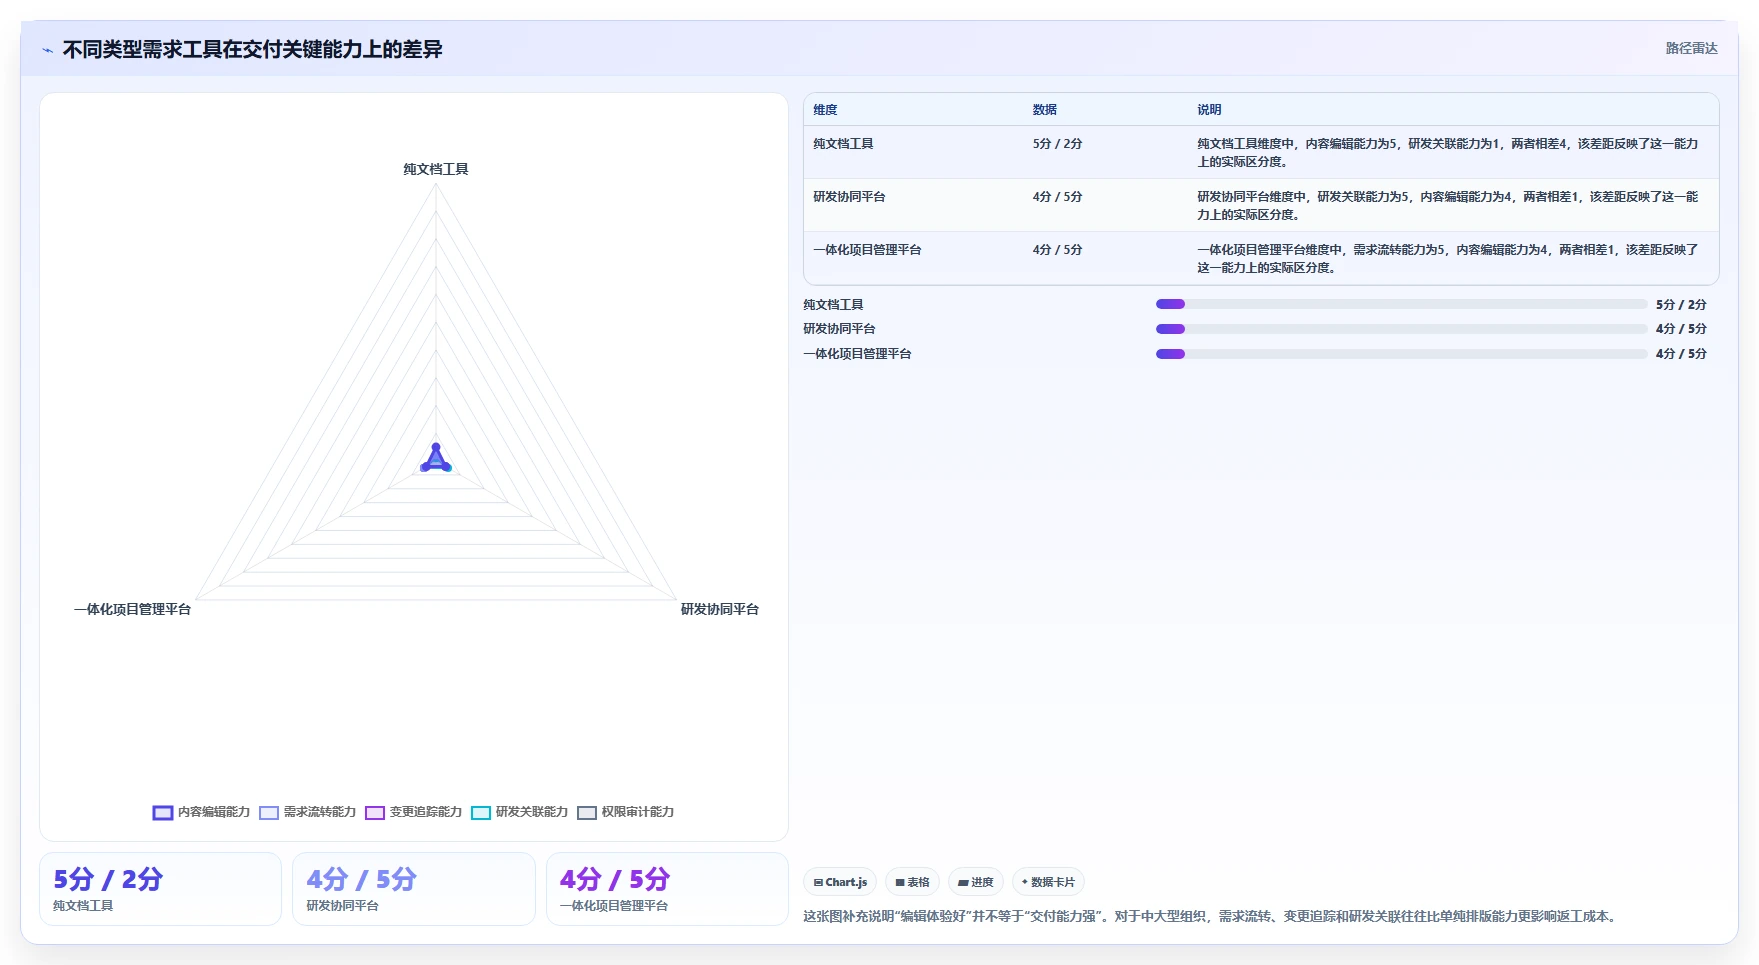Click the 一体化项目管理平台 radar axis label
The width and height of the screenshot is (1759, 965).
pos(132,609)
